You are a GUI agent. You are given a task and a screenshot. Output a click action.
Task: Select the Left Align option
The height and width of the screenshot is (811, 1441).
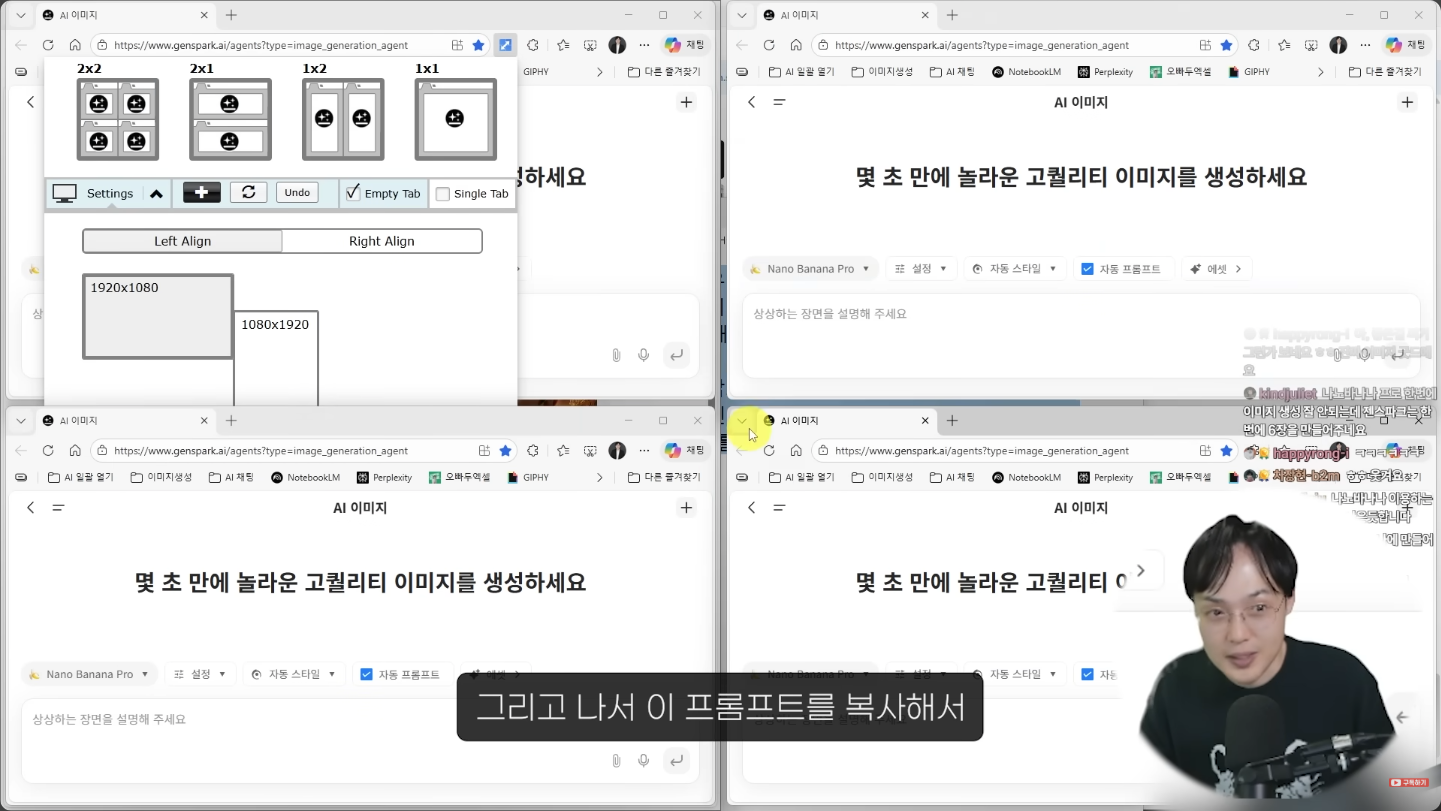(182, 241)
